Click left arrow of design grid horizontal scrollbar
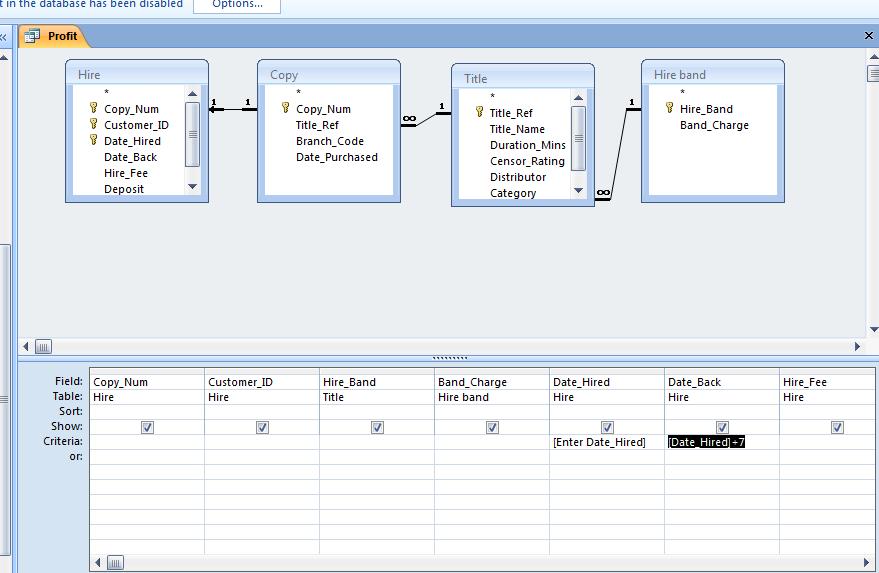879x573 pixels. click(98, 562)
